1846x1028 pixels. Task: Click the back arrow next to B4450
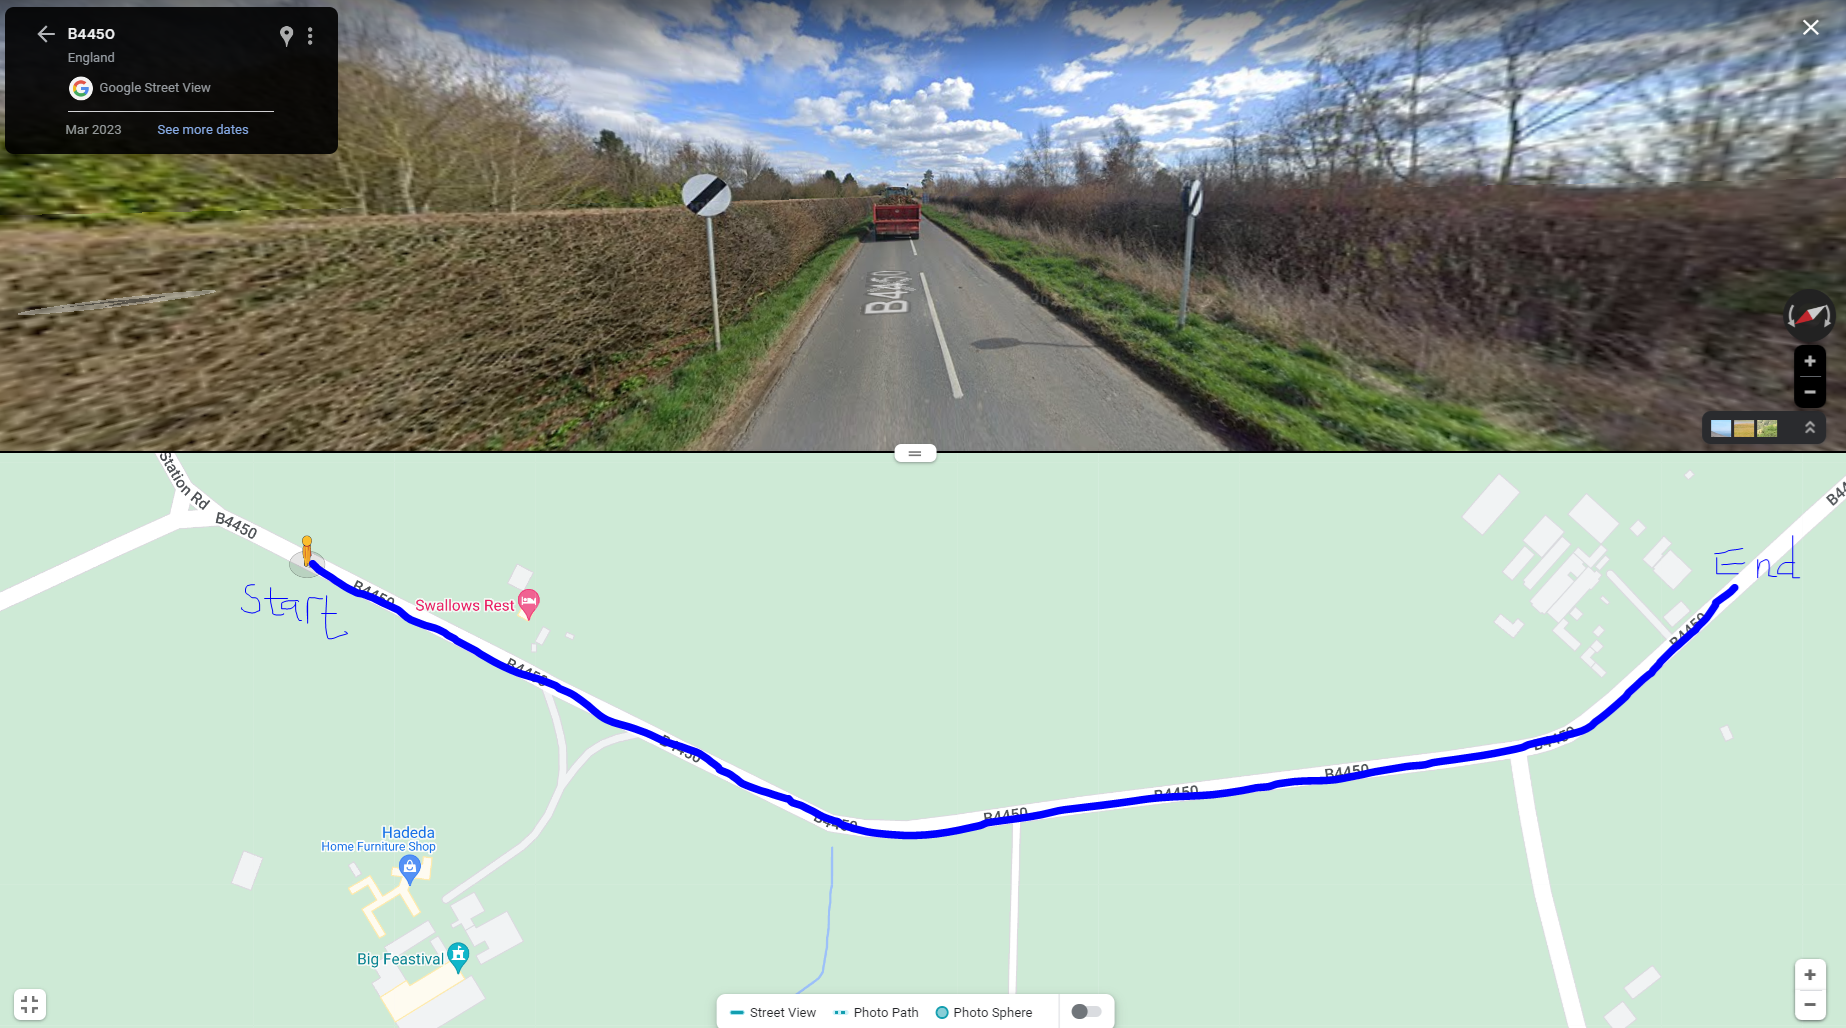46,34
